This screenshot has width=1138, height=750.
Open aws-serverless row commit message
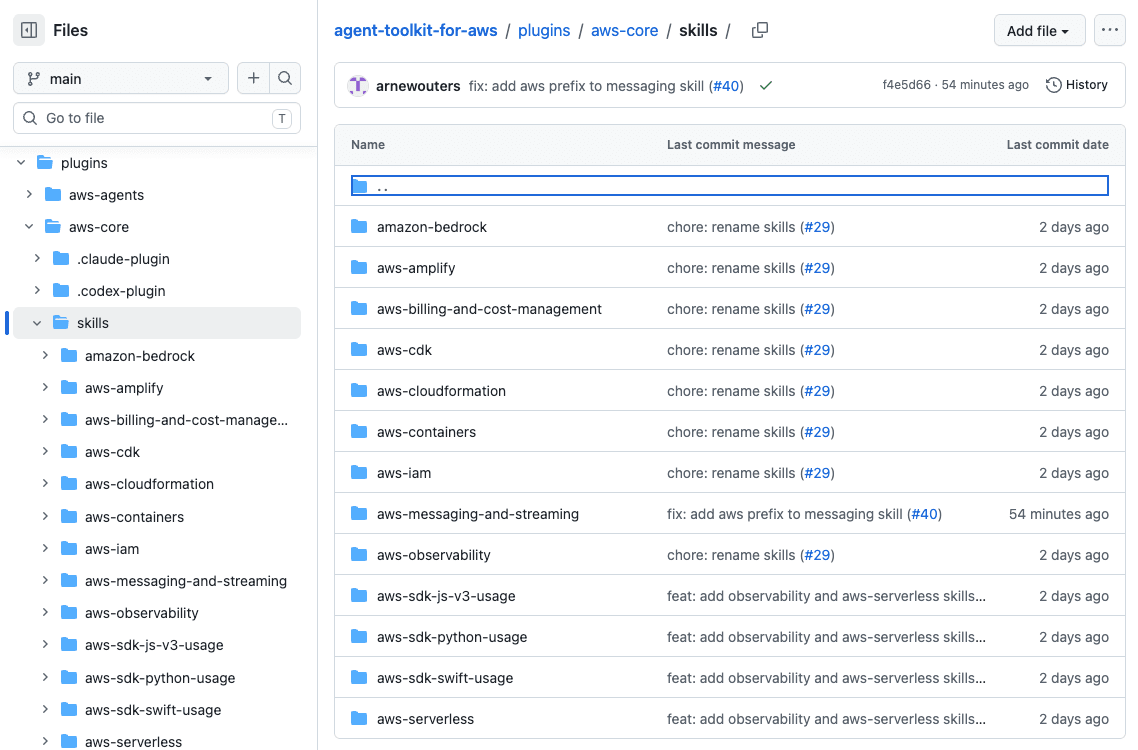[x=826, y=719]
